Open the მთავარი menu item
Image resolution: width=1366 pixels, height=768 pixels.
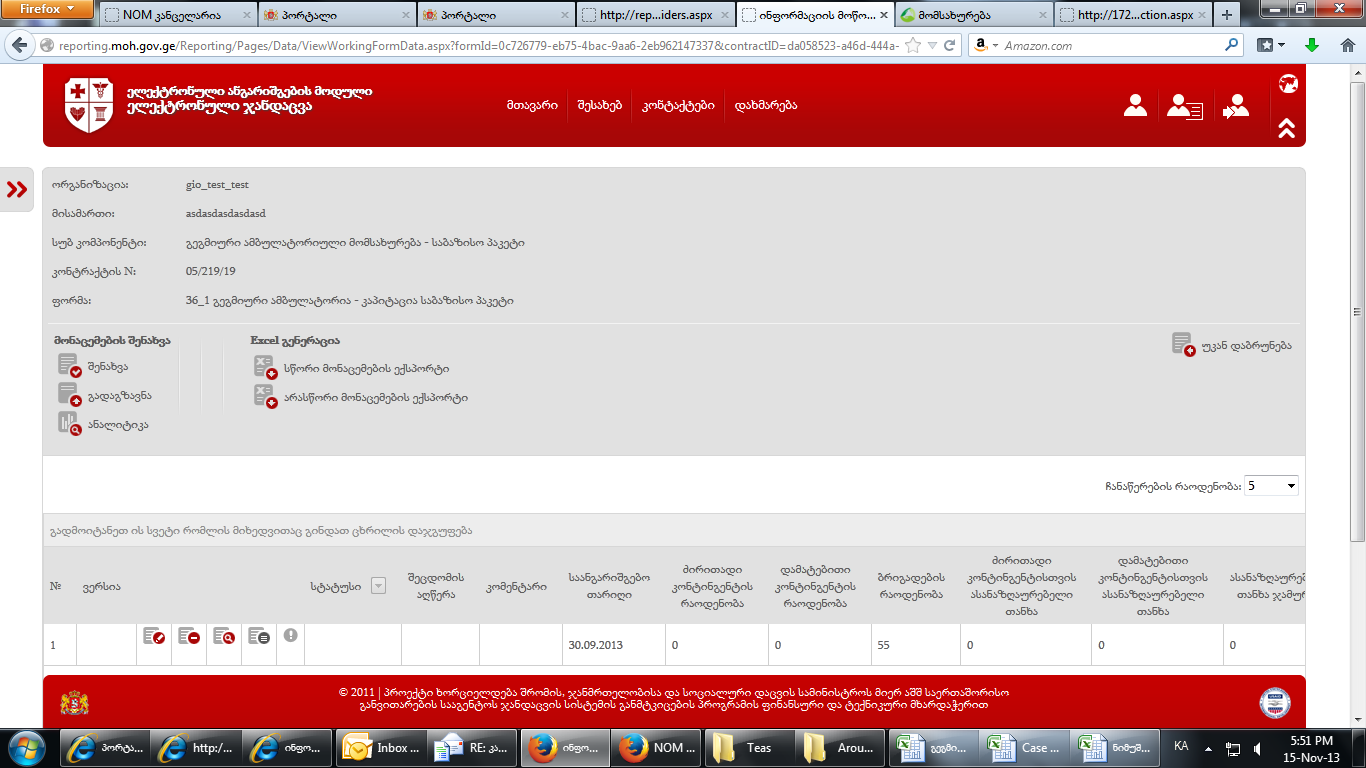pos(532,106)
